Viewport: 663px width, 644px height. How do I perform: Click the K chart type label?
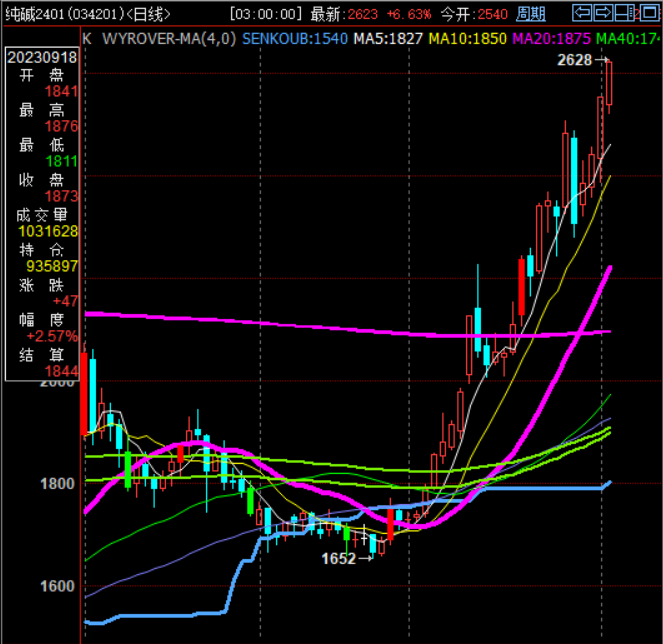click(87, 38)
